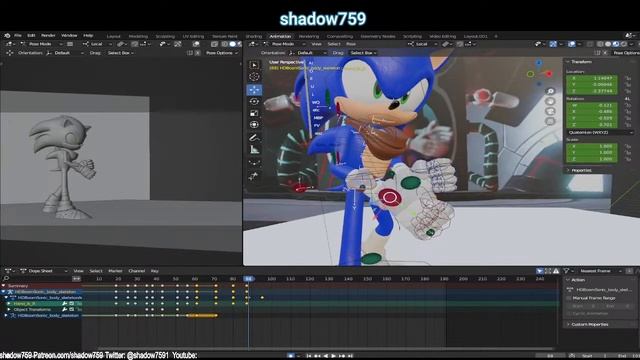Screen dimensions: 640x360
Task: Jump to the animation start frame
Action: pos(309,356)
